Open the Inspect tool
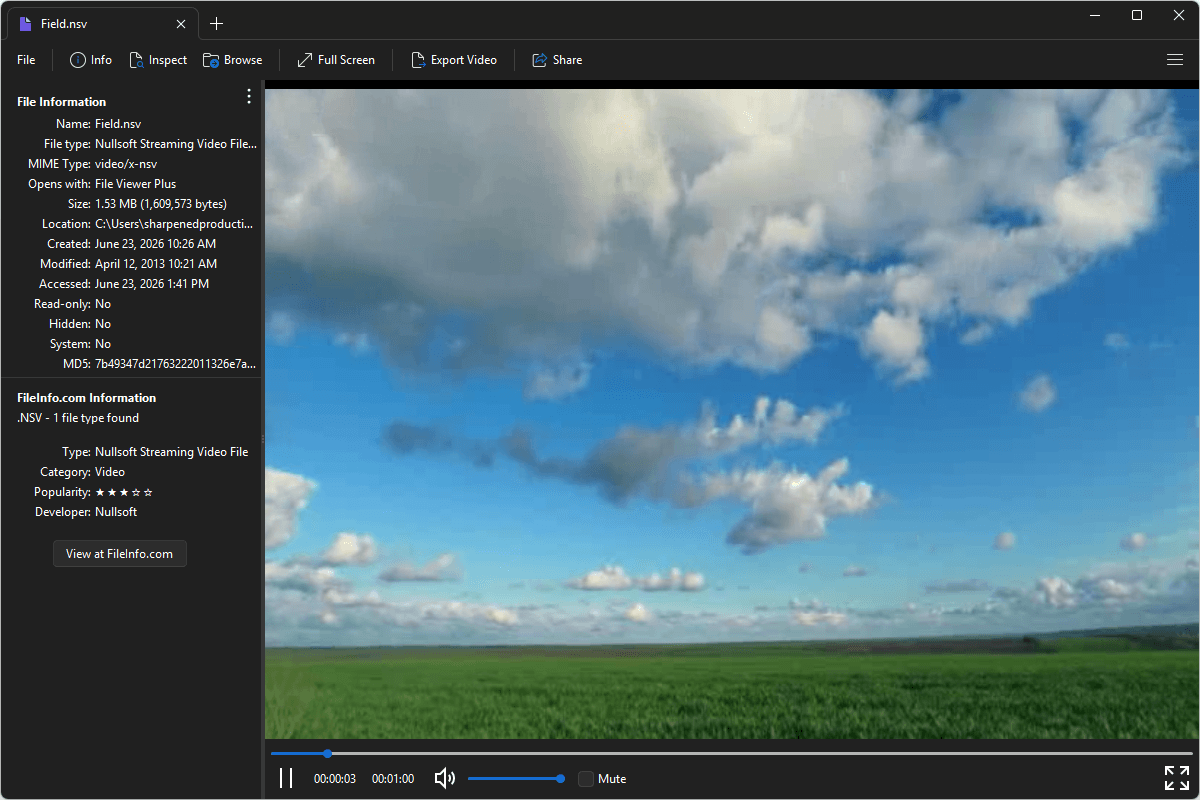Image resolution: width=1200 pixels, height=800 pixels. (x=158, y=60)
